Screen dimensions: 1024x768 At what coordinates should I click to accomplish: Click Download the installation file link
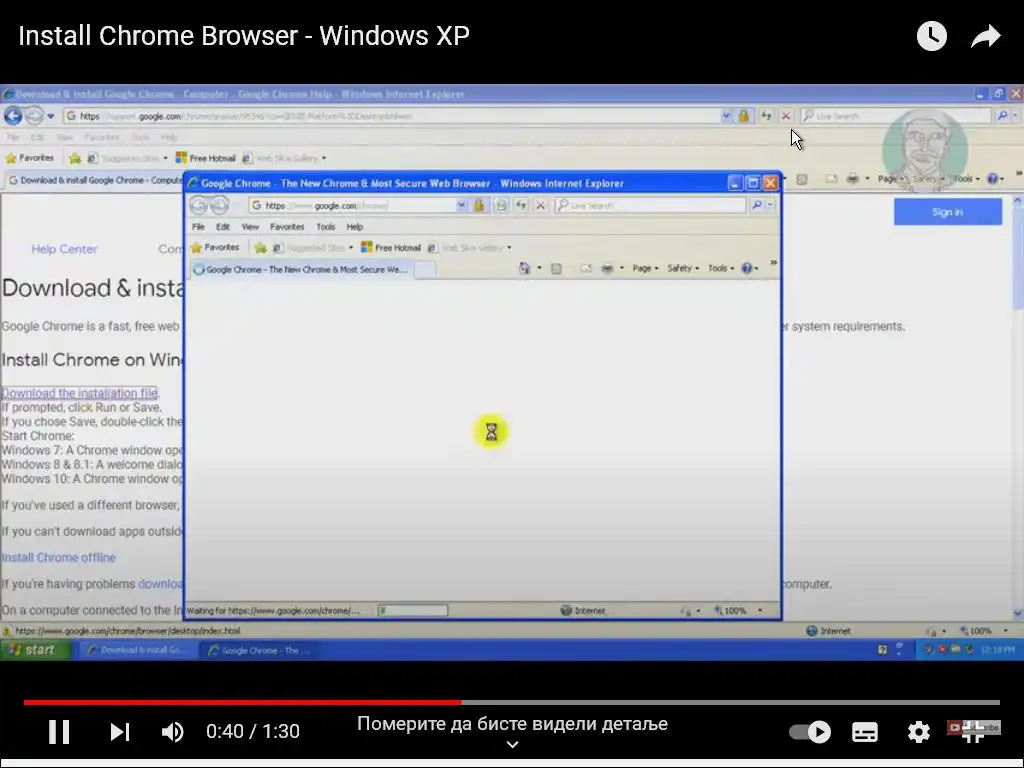(x=79, y=393)
